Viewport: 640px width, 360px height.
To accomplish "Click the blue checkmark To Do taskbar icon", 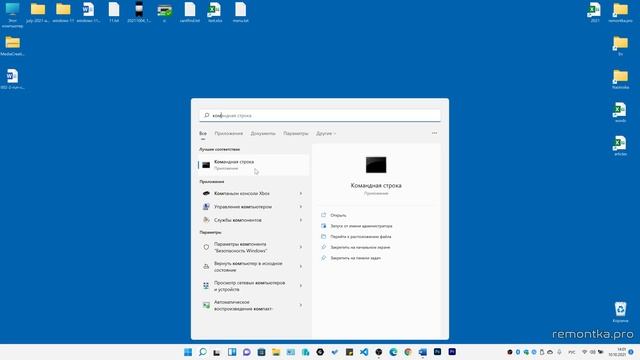I will 335,352.
